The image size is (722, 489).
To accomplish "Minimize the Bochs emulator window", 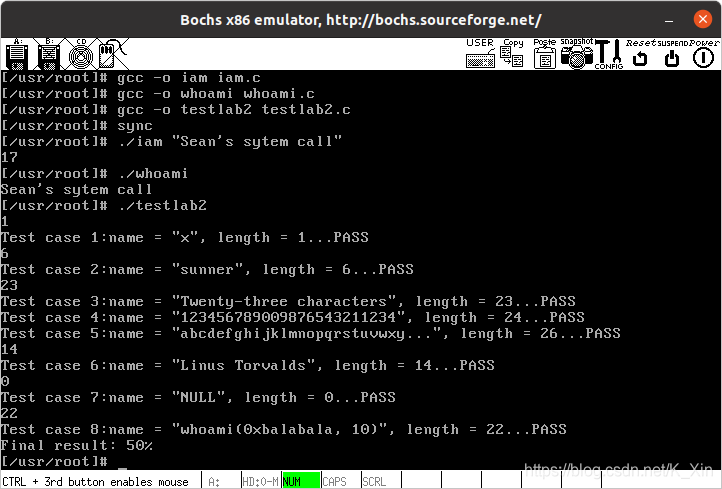I will (x=669, y=20).
